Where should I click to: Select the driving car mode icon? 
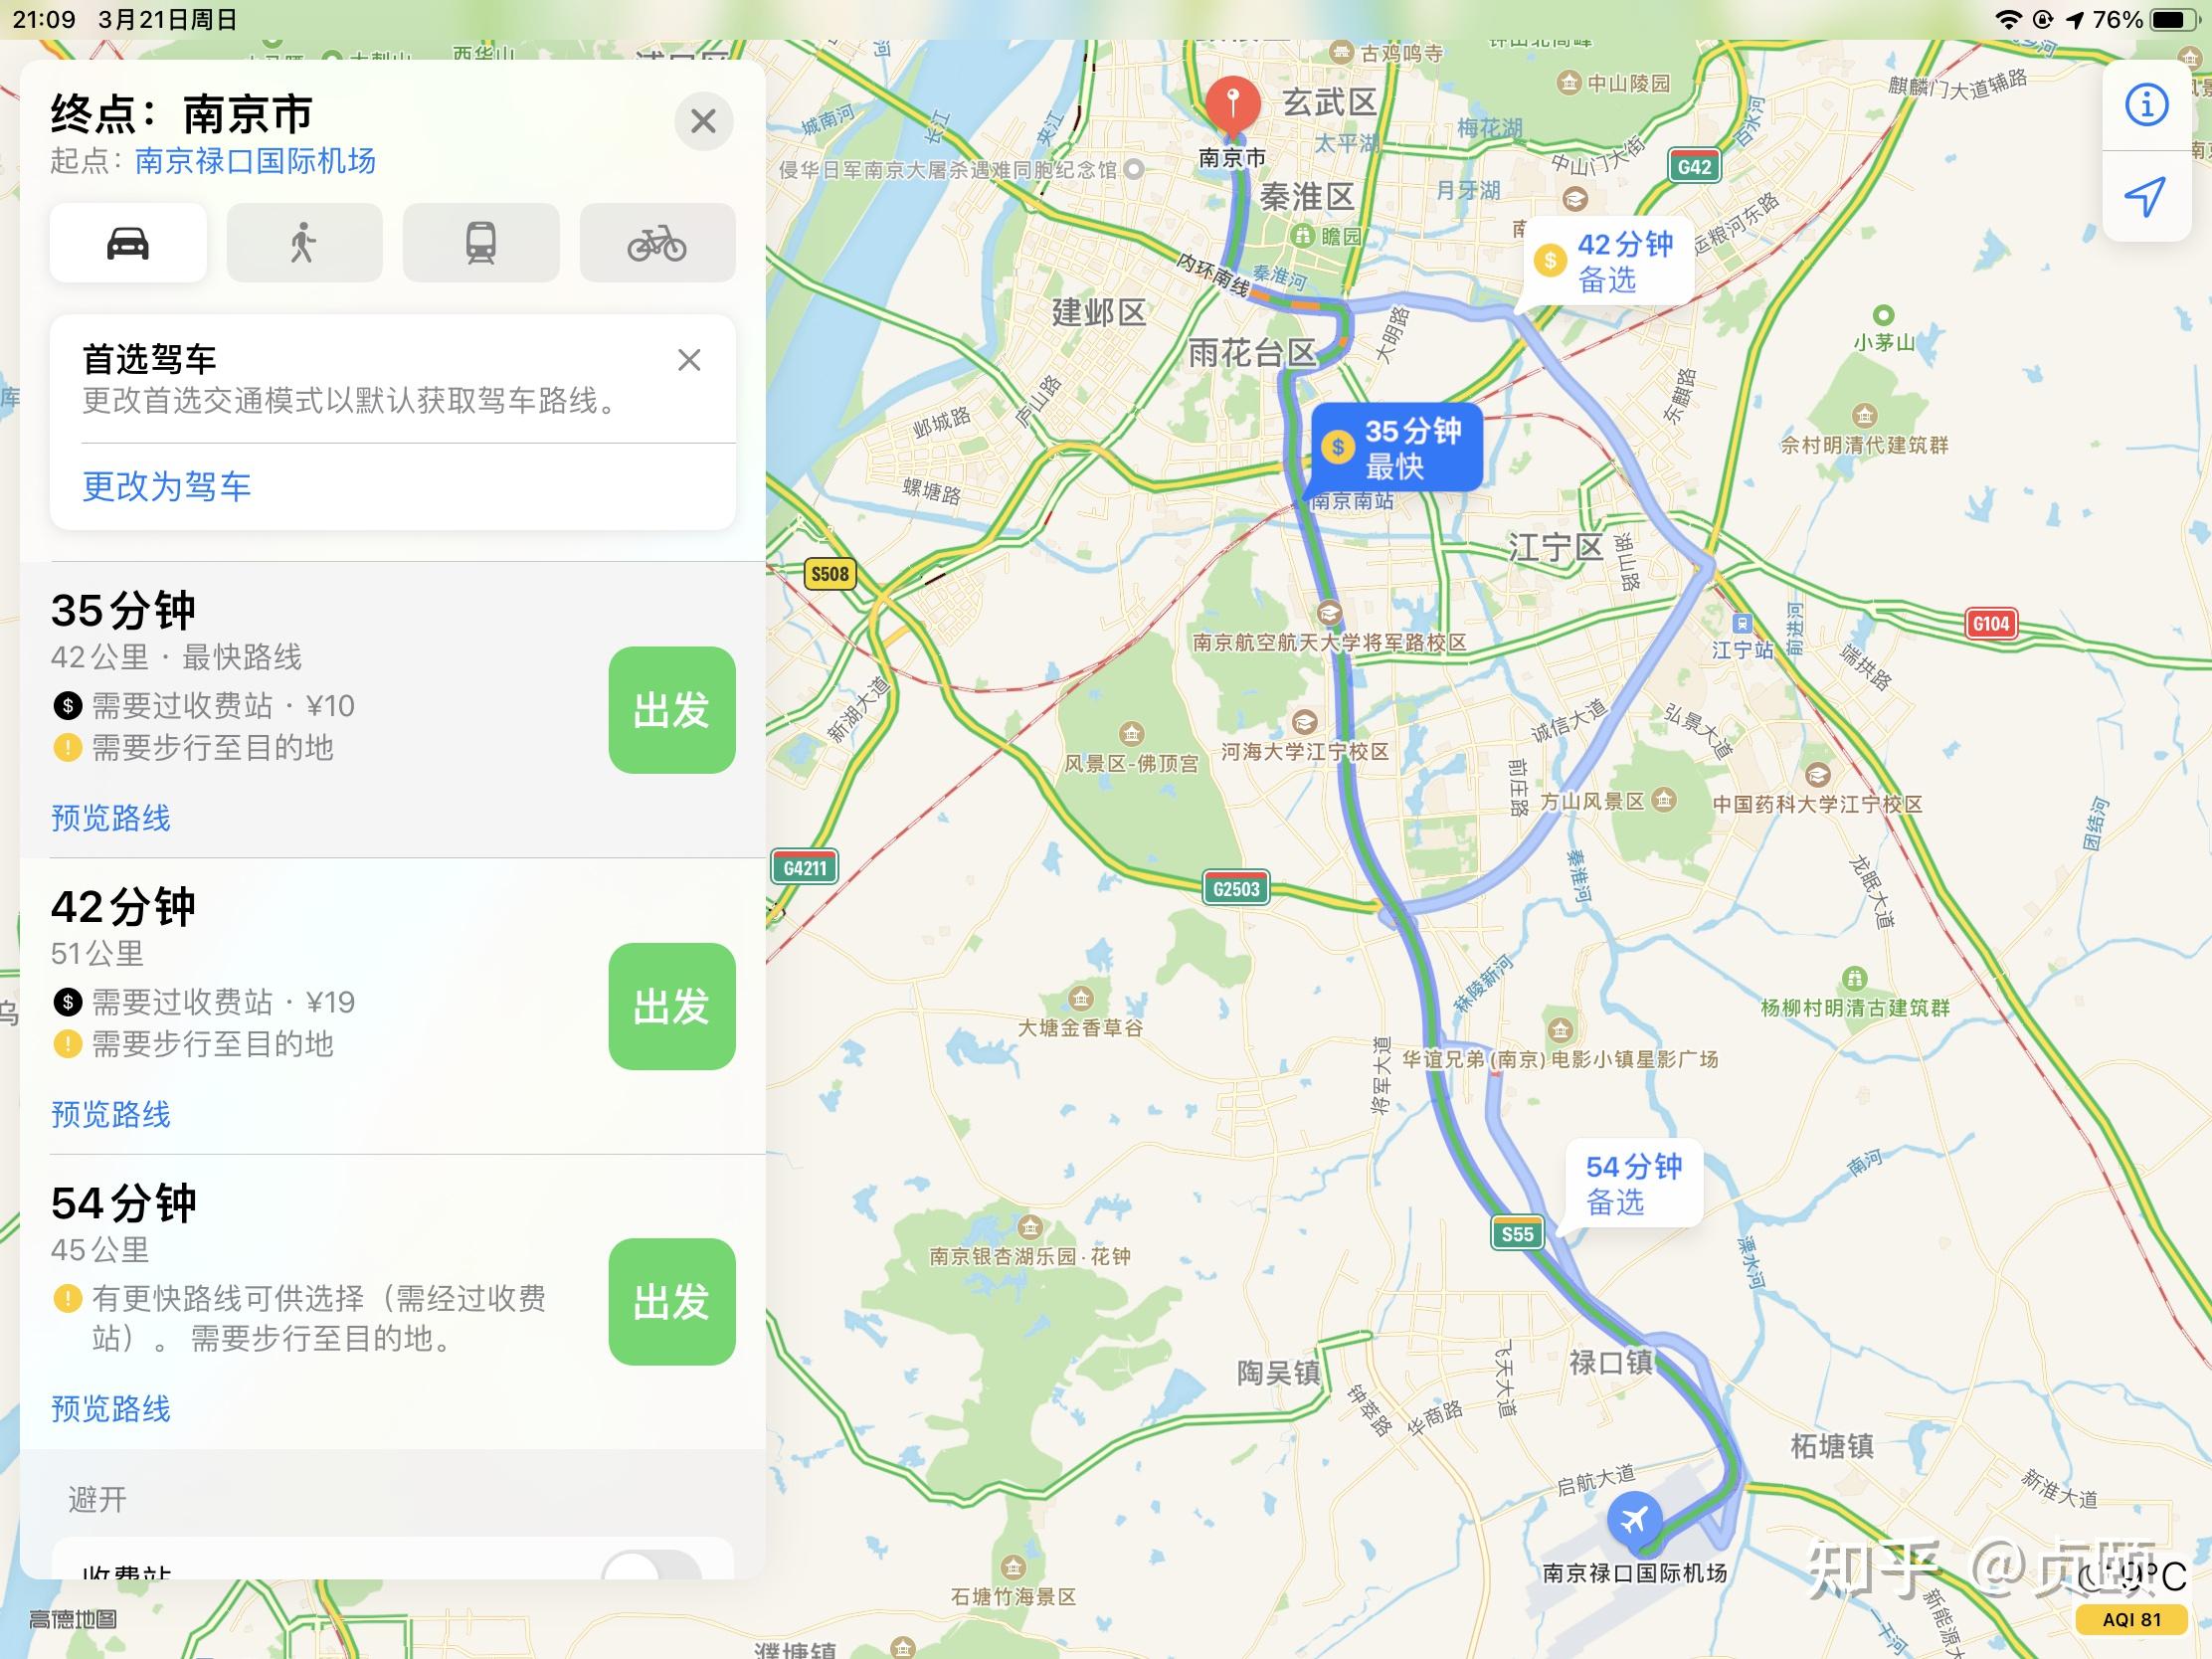pos(128,243)
